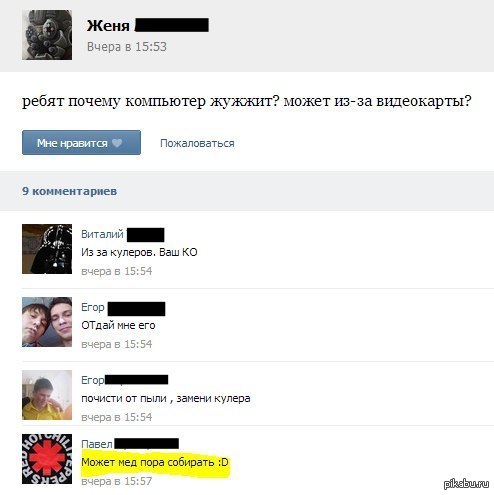This screenshot has width=494, height=495.
Task: Select highlighted comment Может мед пора собирать
Action: [155, 462]
